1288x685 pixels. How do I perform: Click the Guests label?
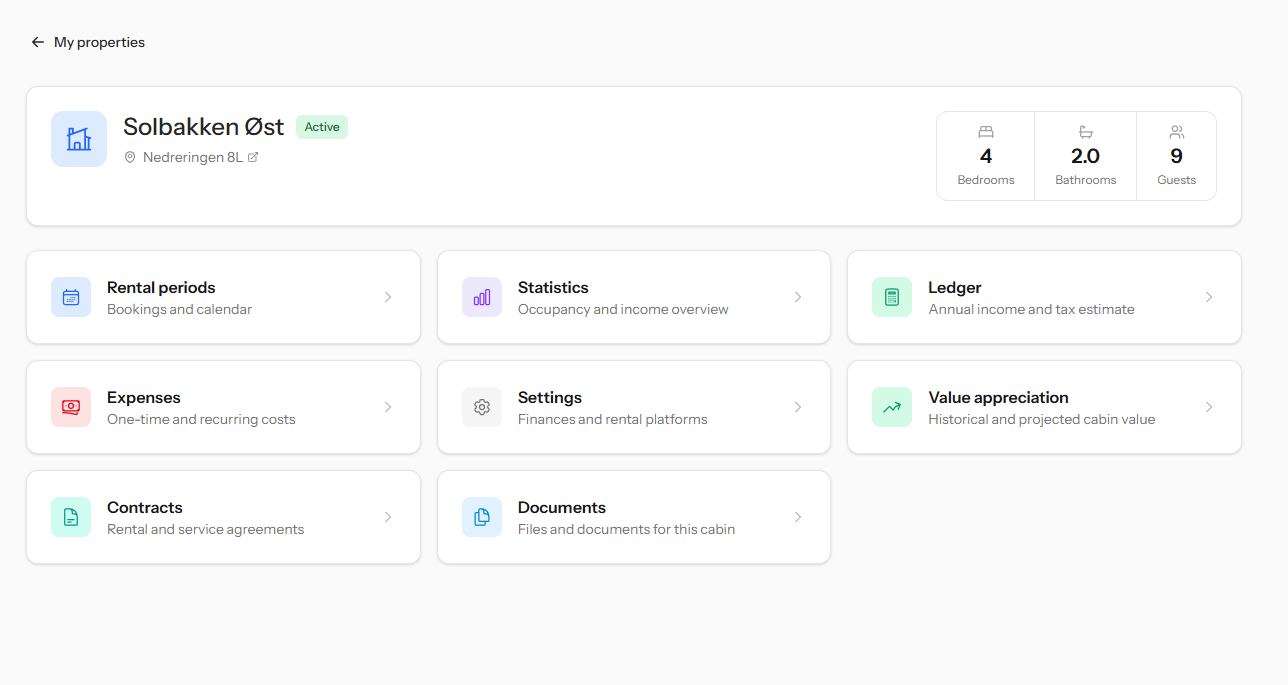click(1177, 180)
